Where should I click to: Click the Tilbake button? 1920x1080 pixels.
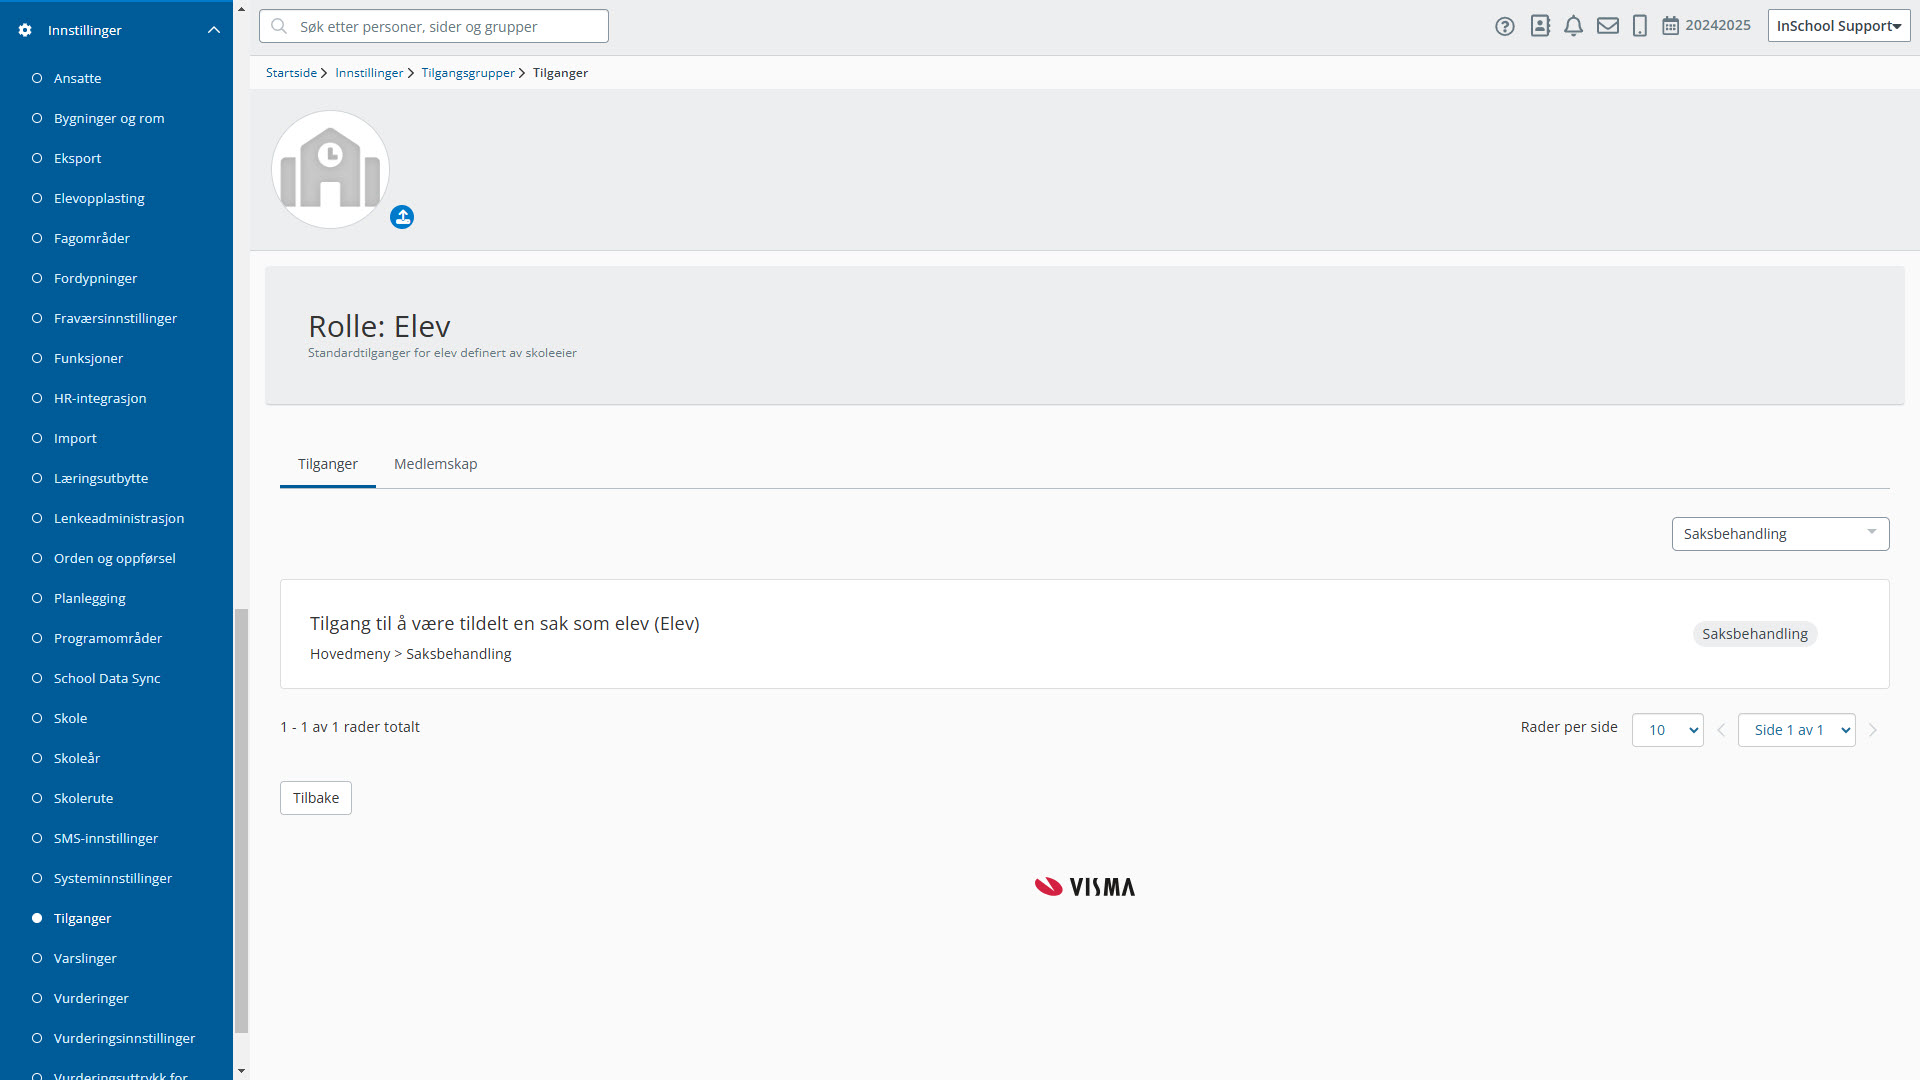tap(316, 798)
